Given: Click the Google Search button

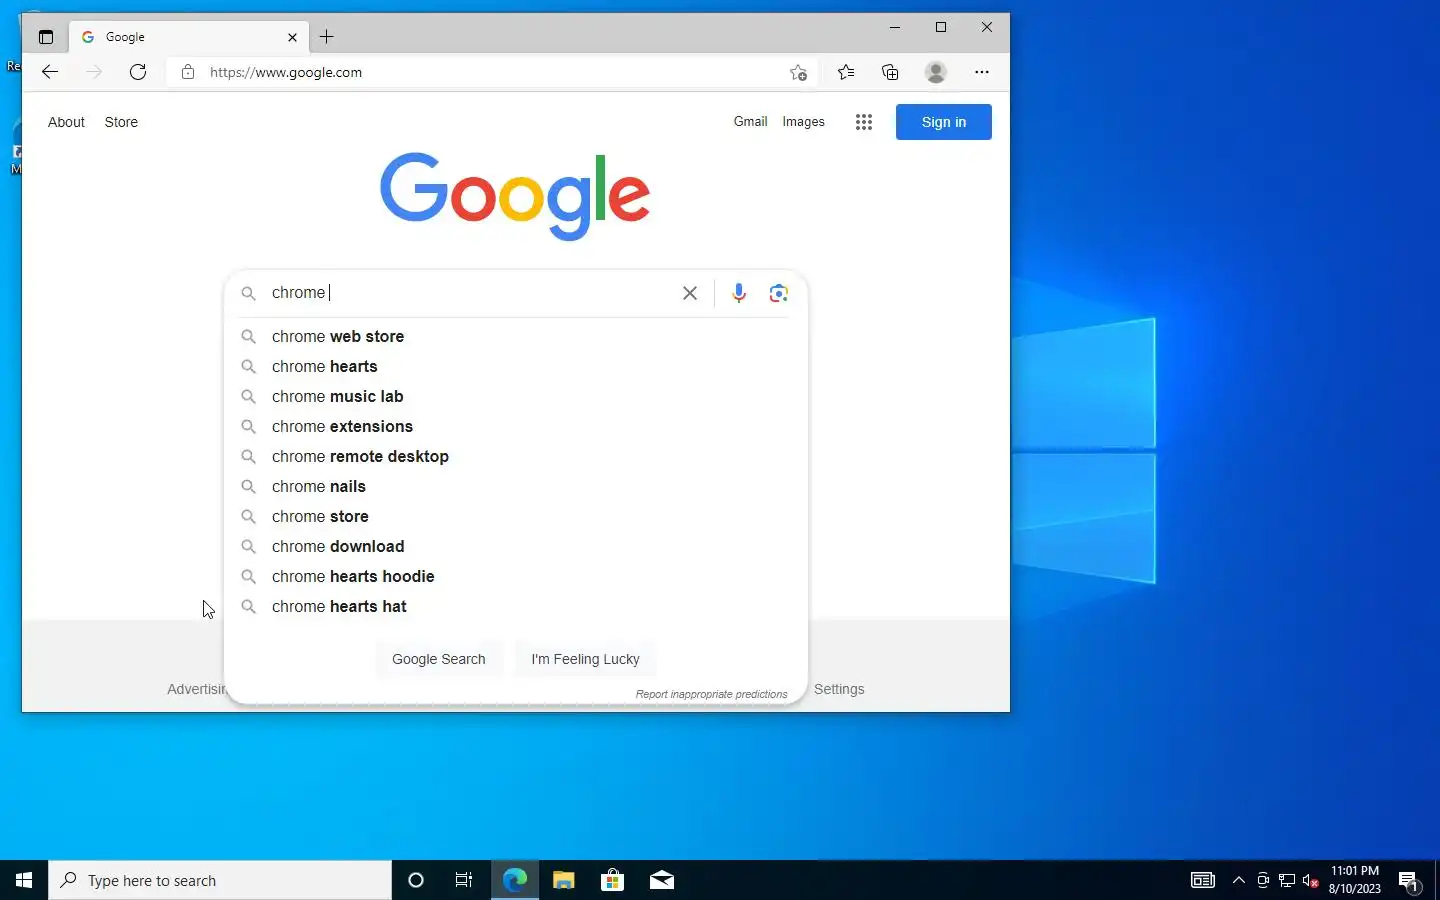Looking at the screenshot, I should pos(439,659).
